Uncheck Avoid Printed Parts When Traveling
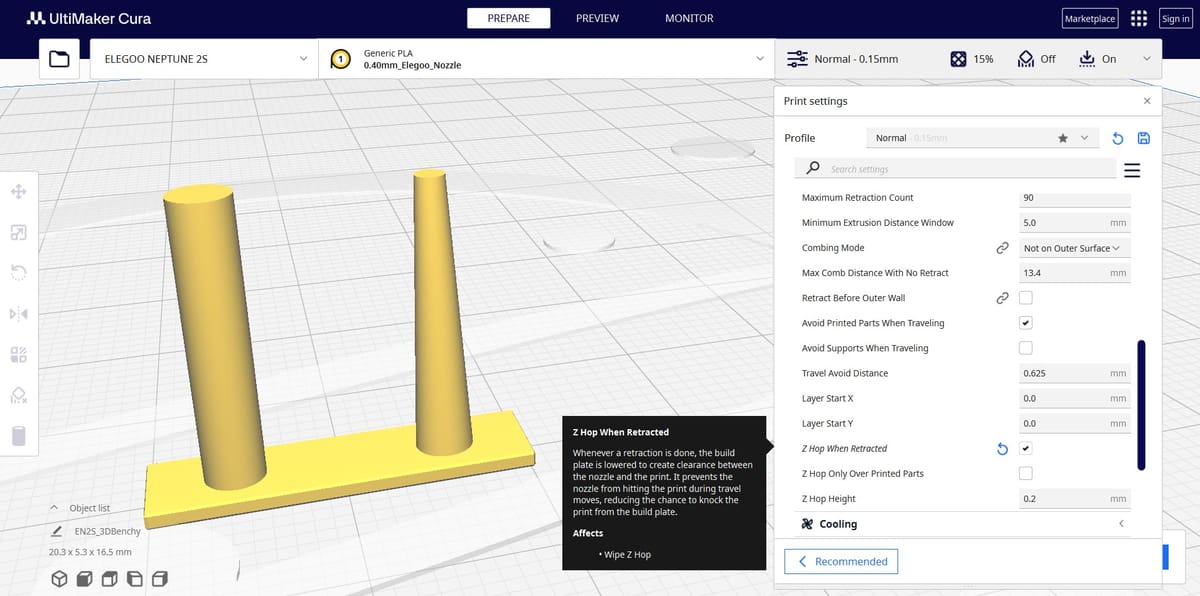 1025,323
